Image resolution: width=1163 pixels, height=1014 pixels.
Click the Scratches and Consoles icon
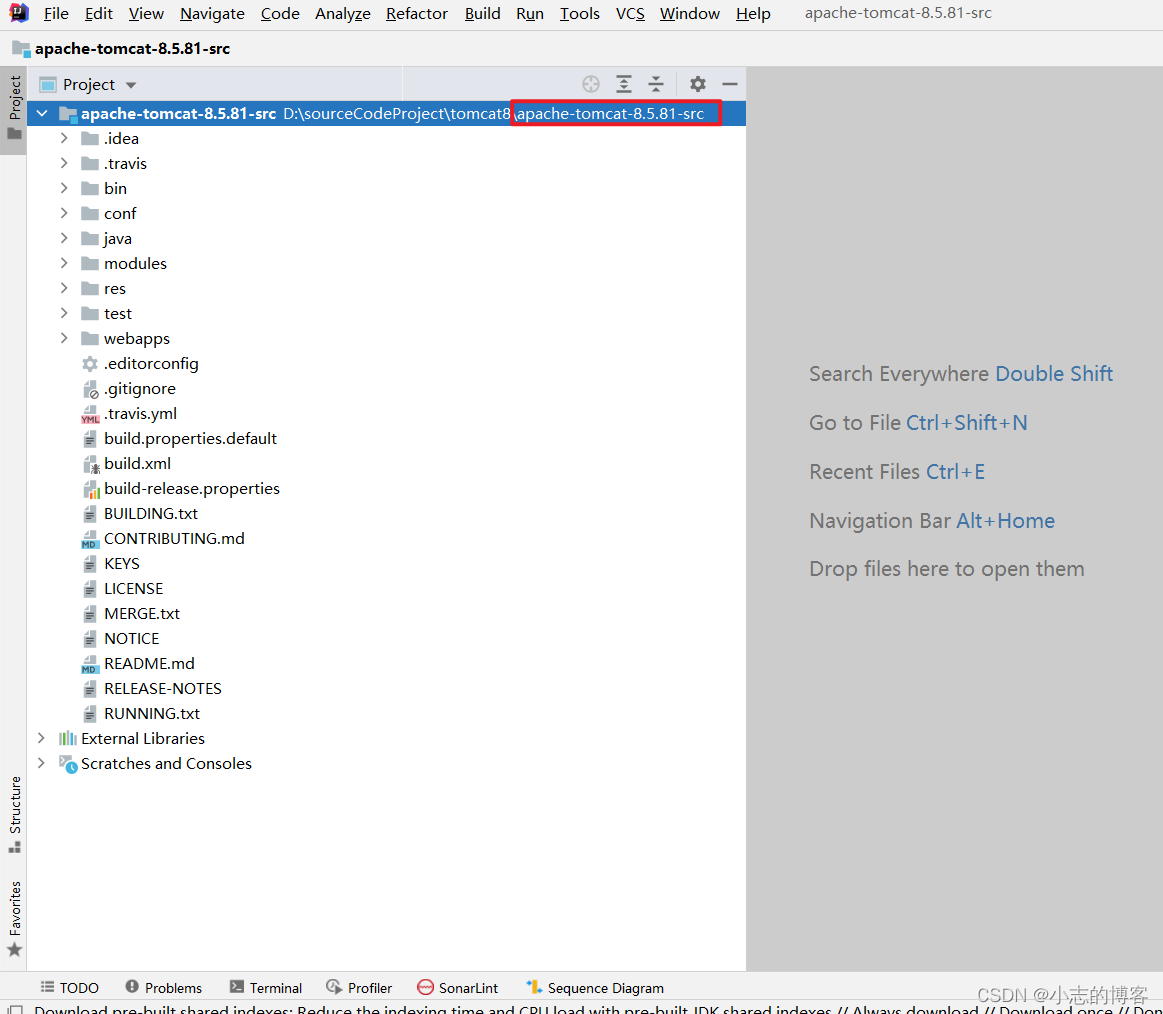click(x=67, y=763)
